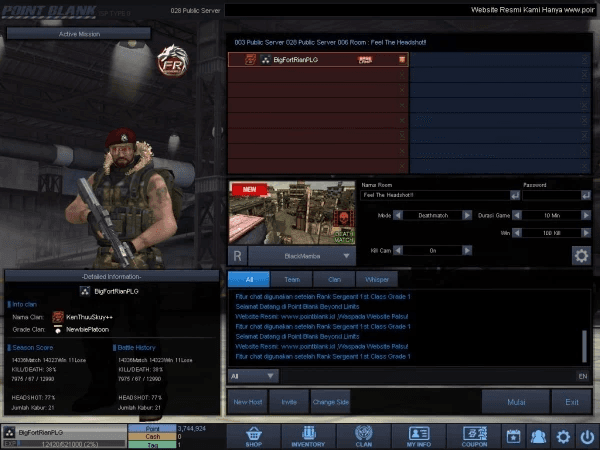This screenshot has height=450, width=600.
Task: Switch Kill Cam with right arrow
Action: pyautogui.click(x=467, y=250)
